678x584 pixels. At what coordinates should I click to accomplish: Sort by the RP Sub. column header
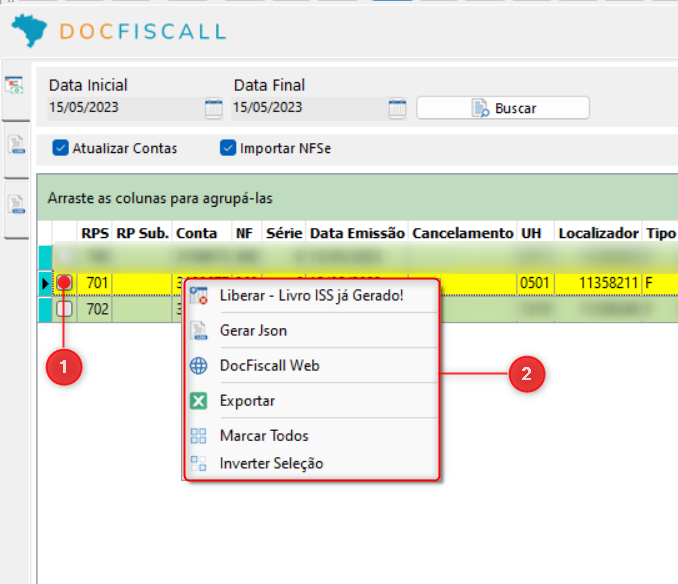[x=142, y=233]
